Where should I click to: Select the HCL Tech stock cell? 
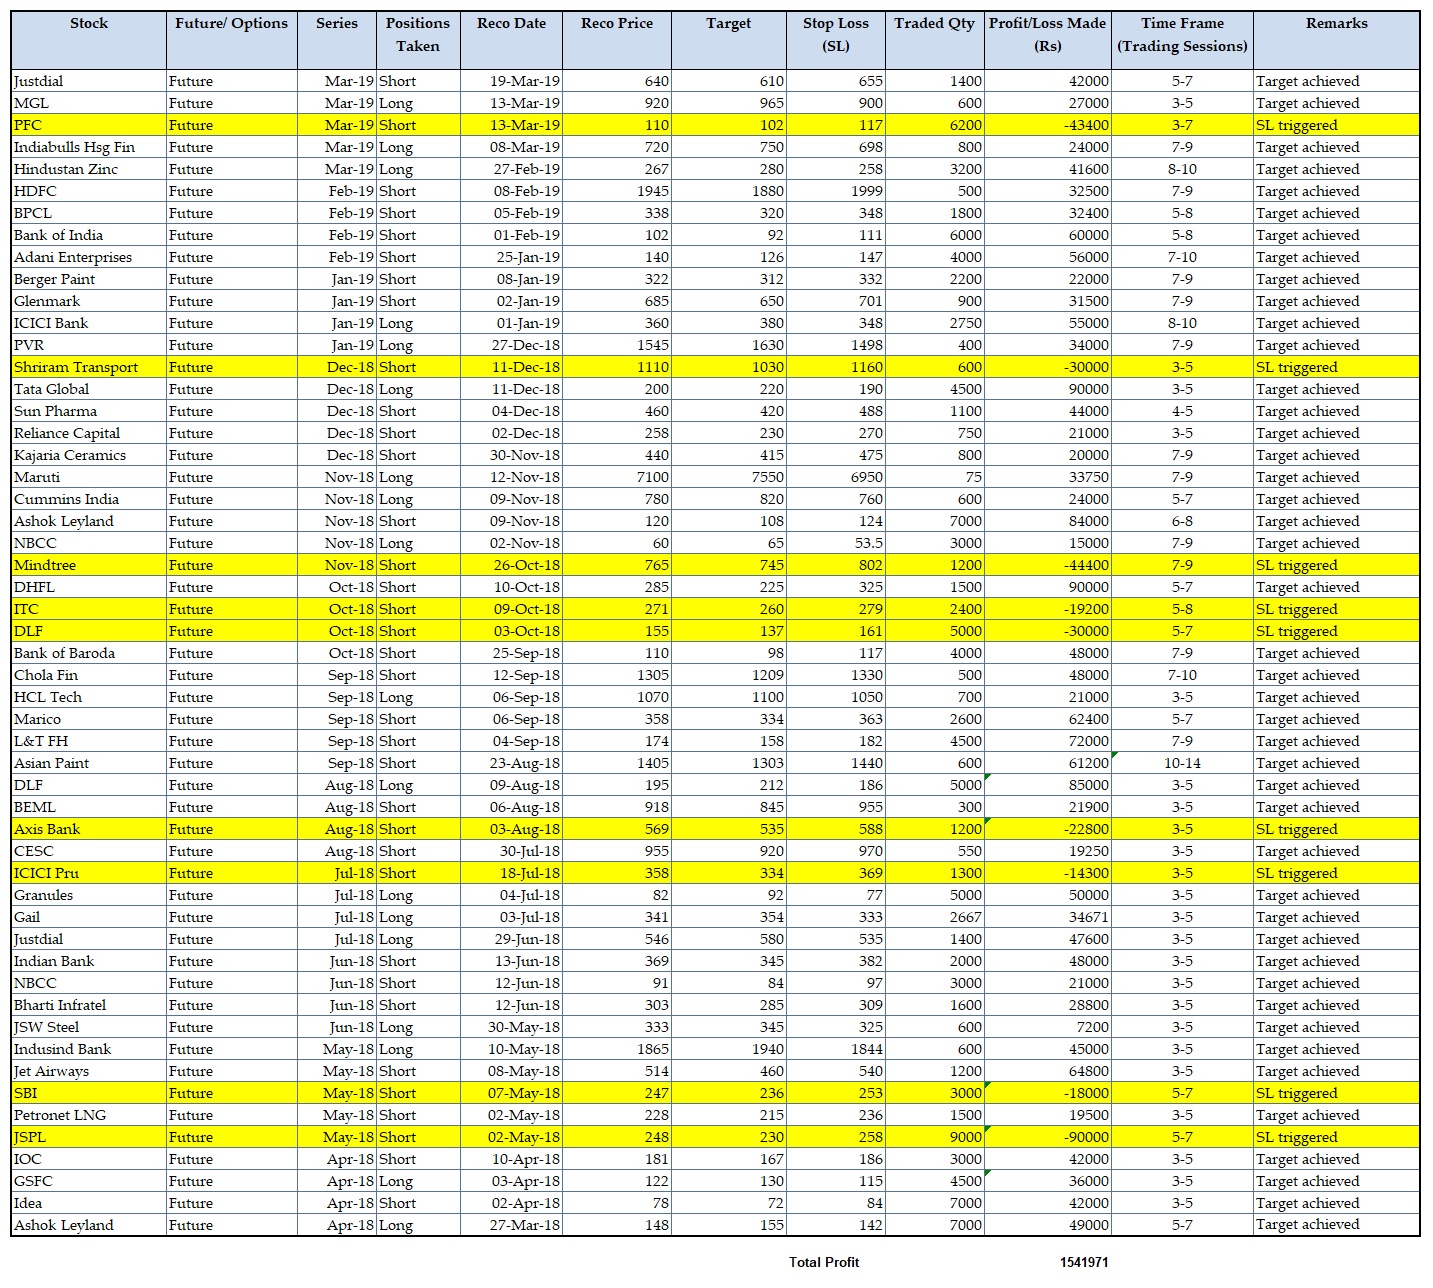[89, 697]
